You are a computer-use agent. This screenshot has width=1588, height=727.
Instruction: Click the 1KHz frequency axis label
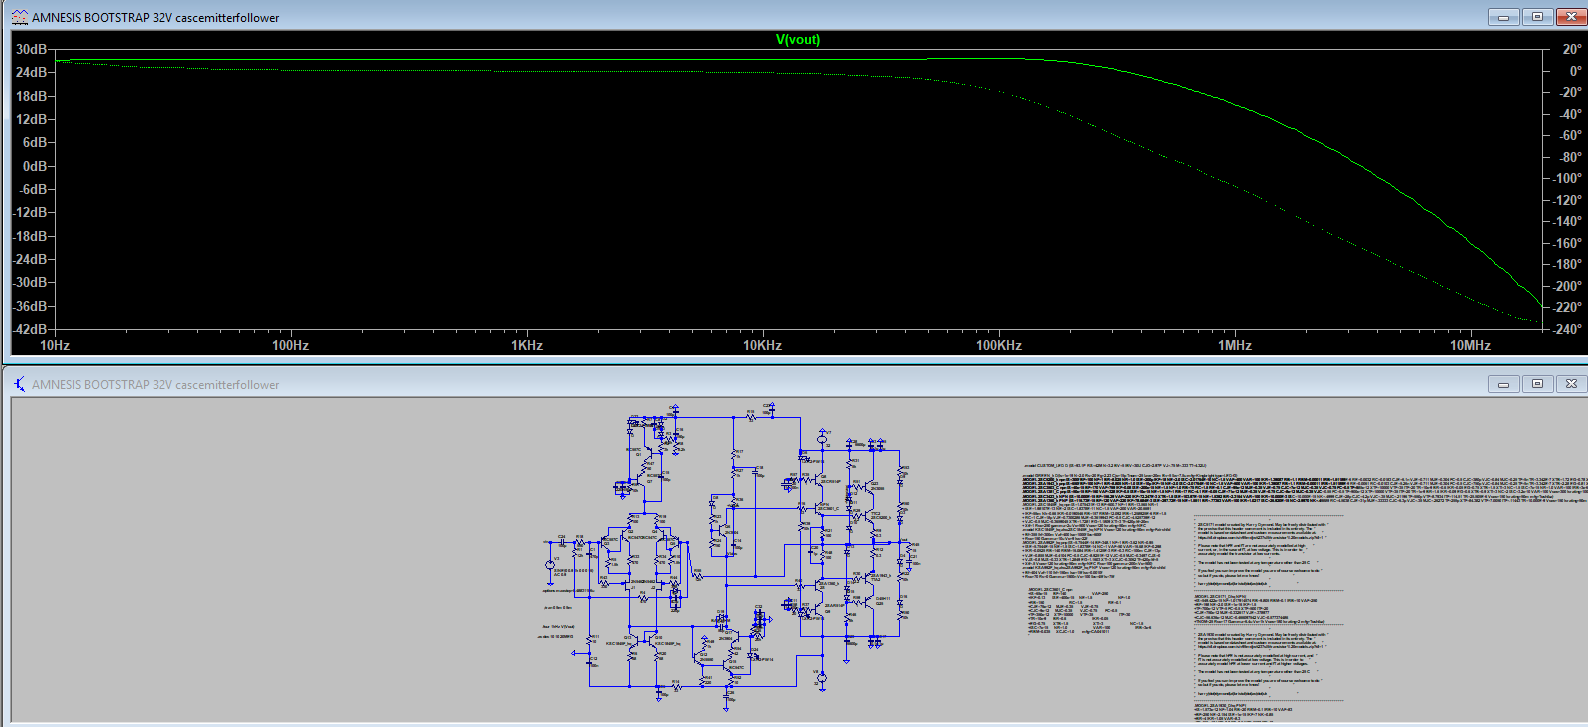pyautogui.click(x=527, y=345)
